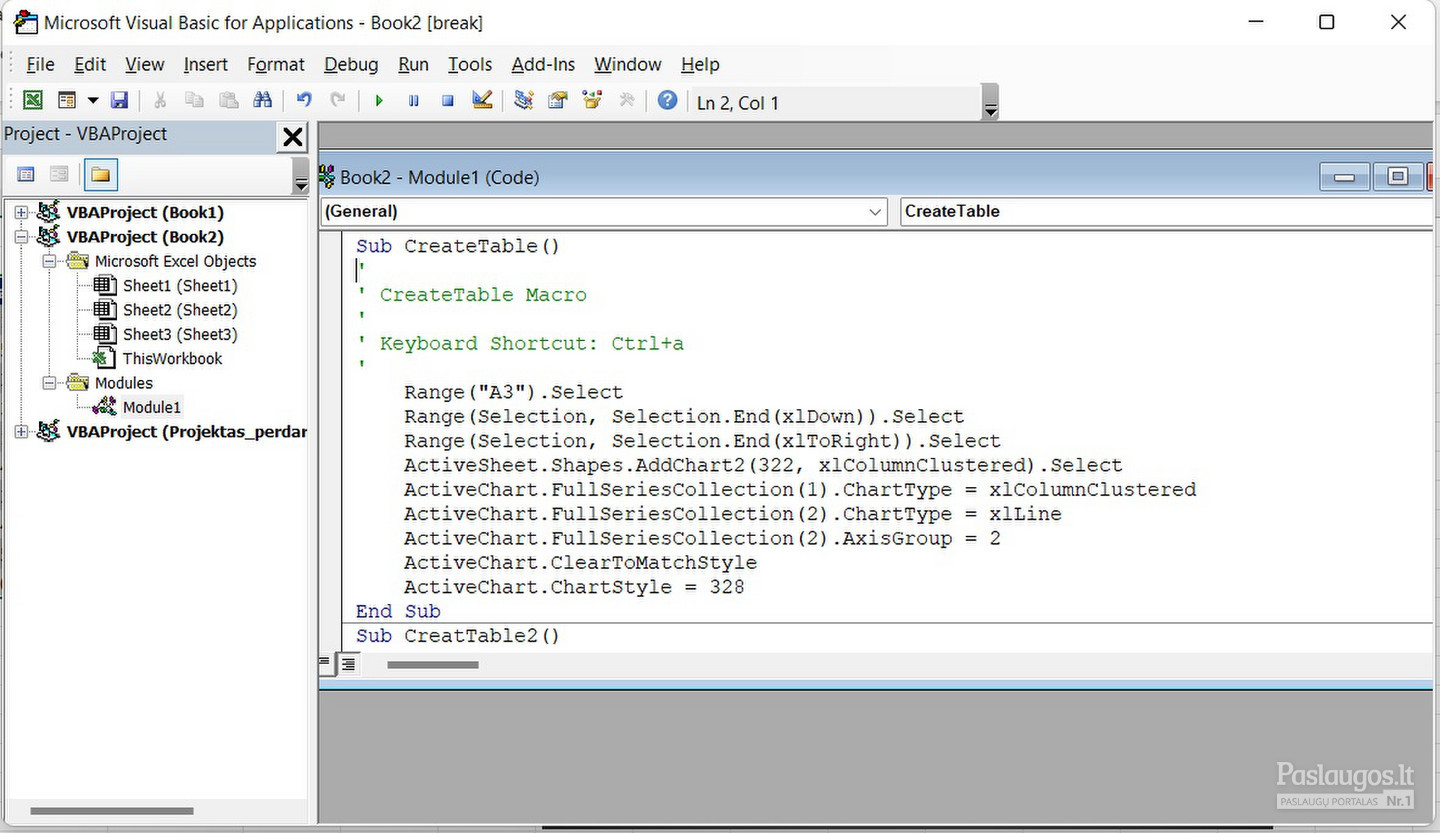Open the View menu

(x=144, y=64)
